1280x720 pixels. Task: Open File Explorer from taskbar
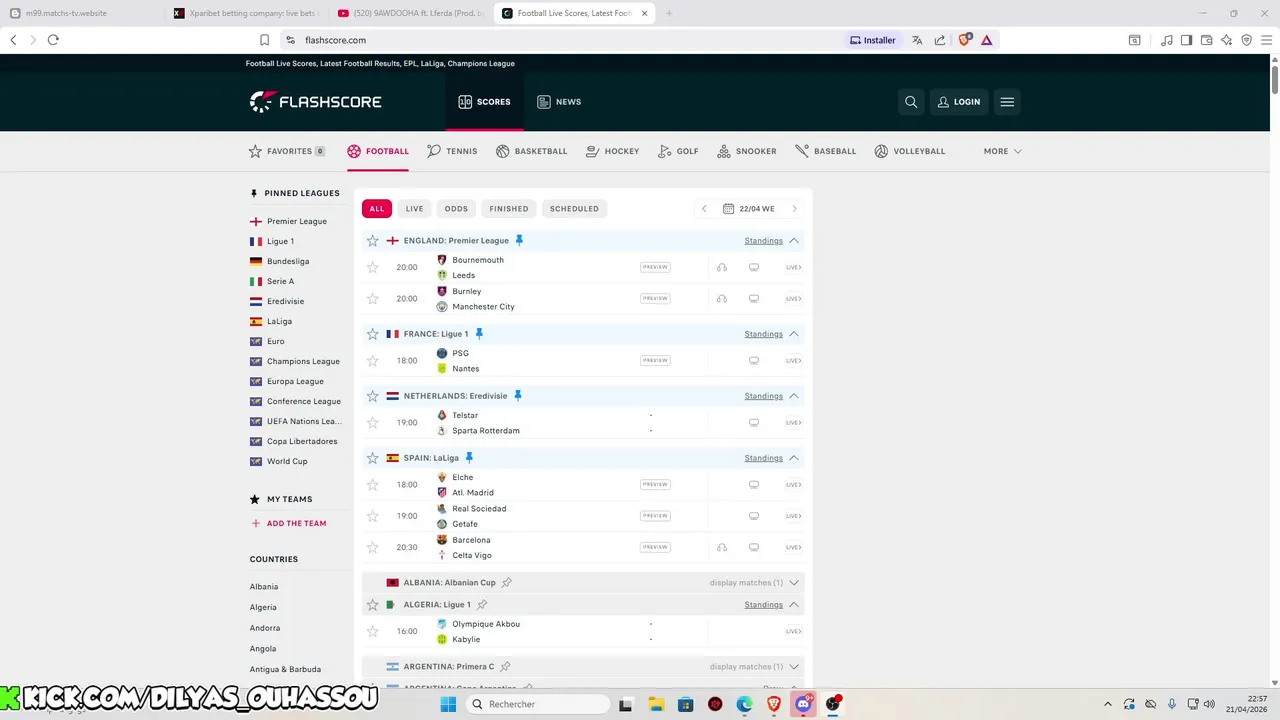655,704
